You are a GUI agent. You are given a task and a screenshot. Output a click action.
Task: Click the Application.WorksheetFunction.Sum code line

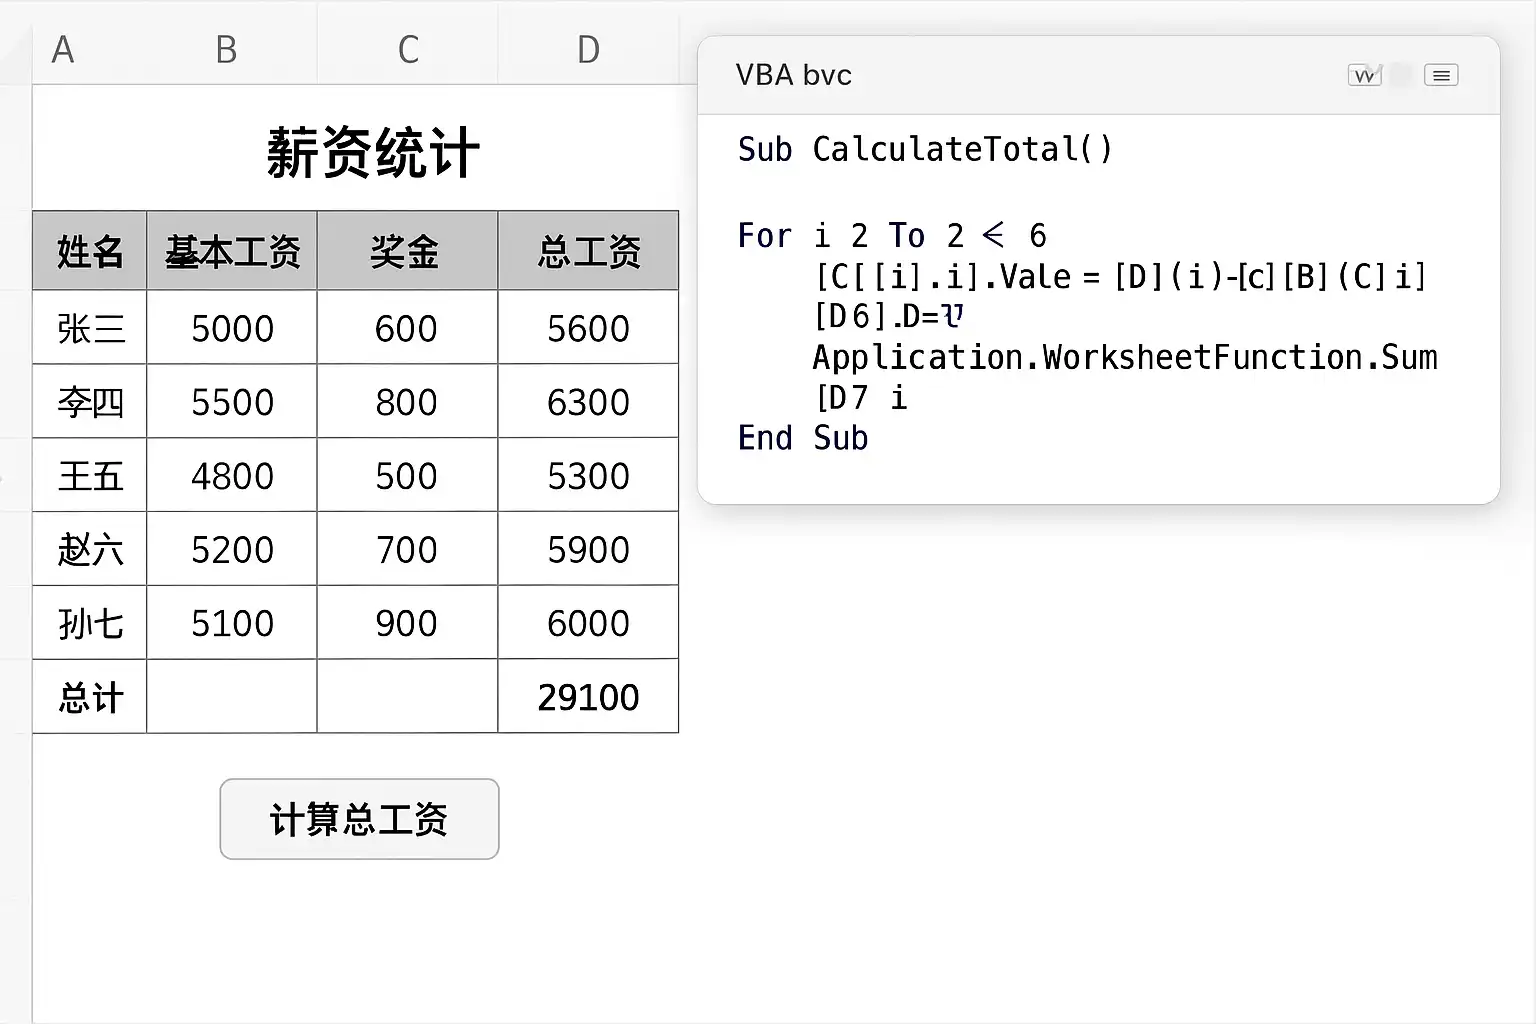pyautogui.click(x=1124, y=357)
